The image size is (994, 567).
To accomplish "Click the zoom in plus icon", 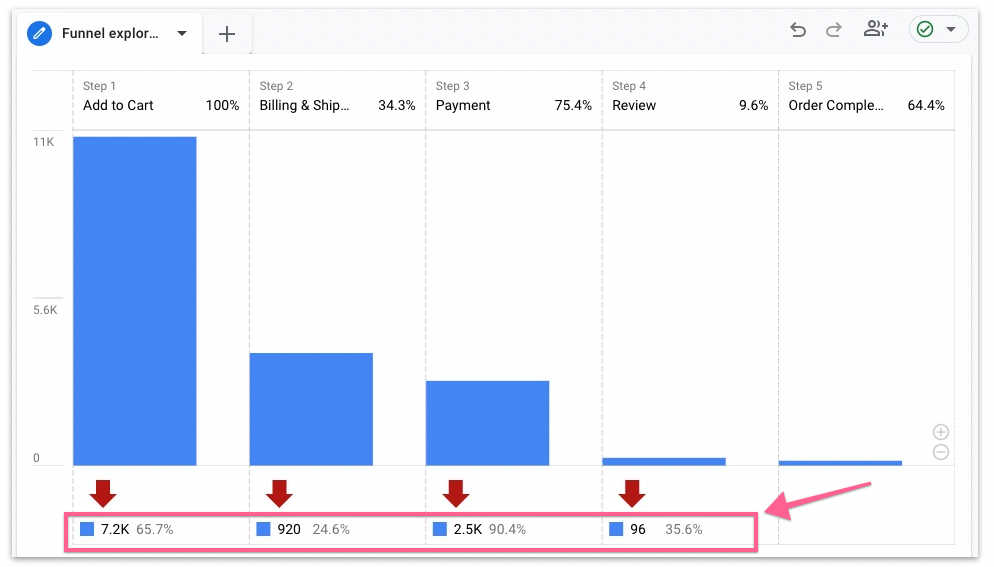I will click(x=940, y=432).
